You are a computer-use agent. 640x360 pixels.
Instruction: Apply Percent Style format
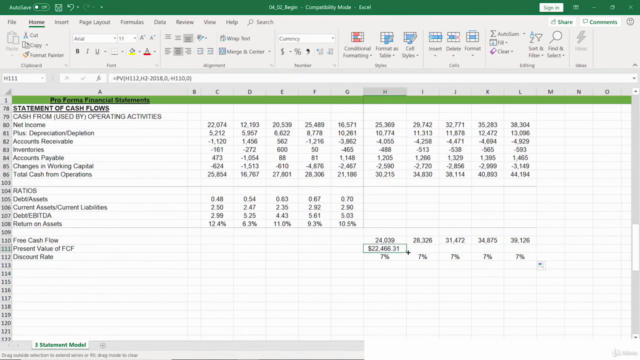[298, 51]
